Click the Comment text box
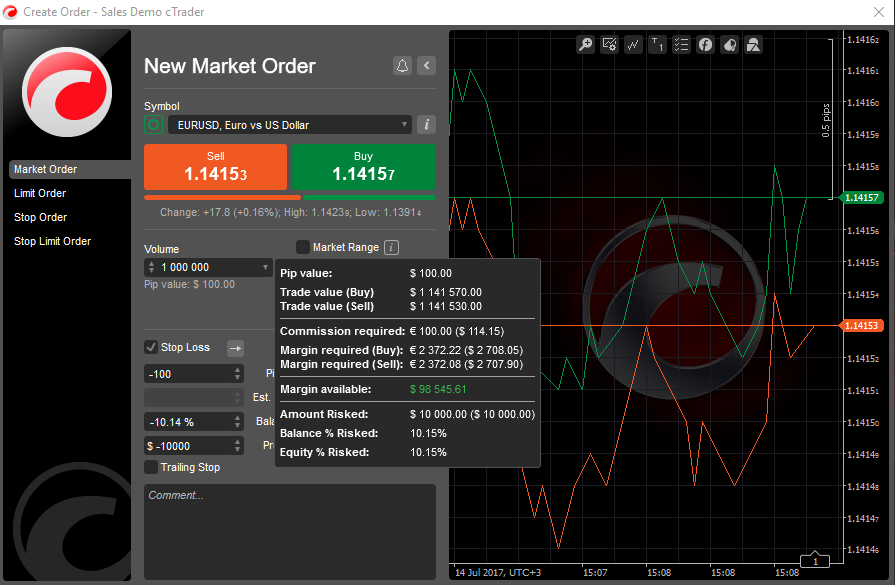895x585 pixels. (x=290, y=532)
